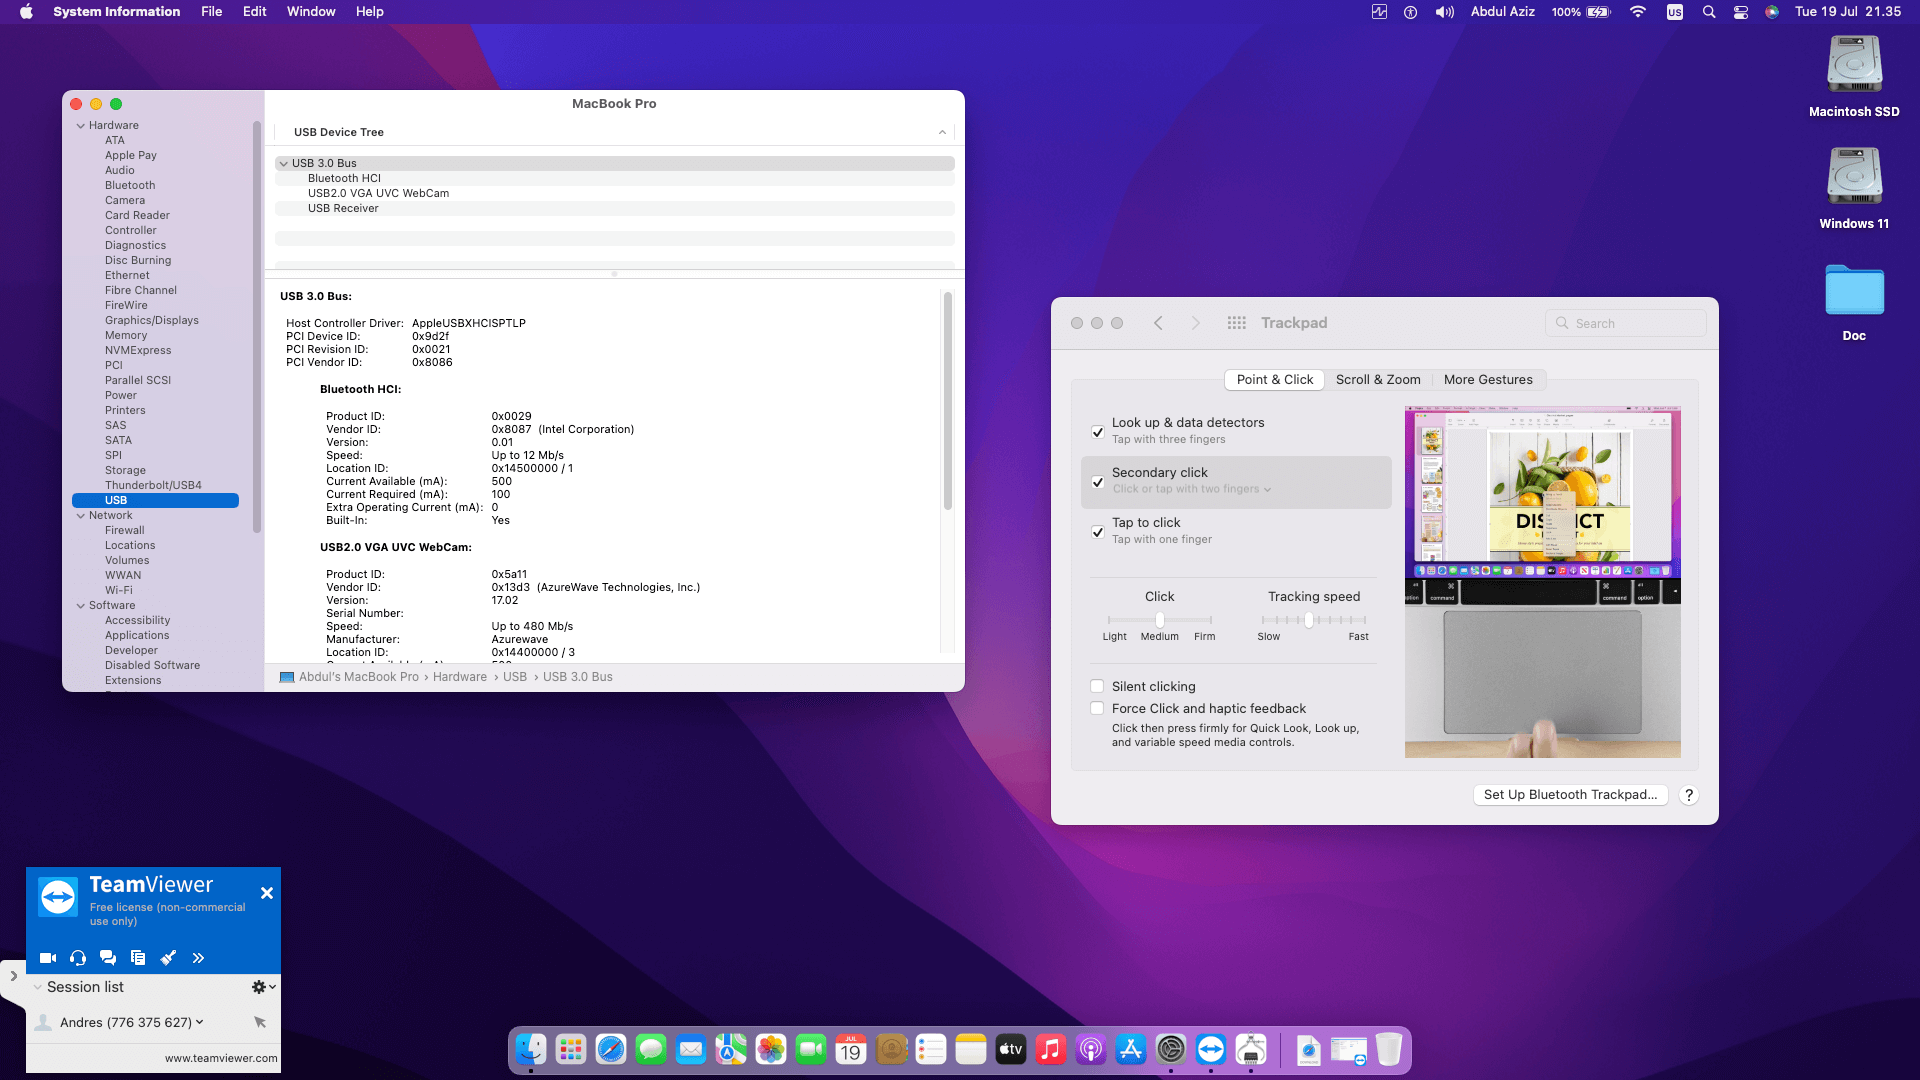Open Doc folder on desktop
Viewport: 1920px width, 1080px height.
coord(1854,303)
